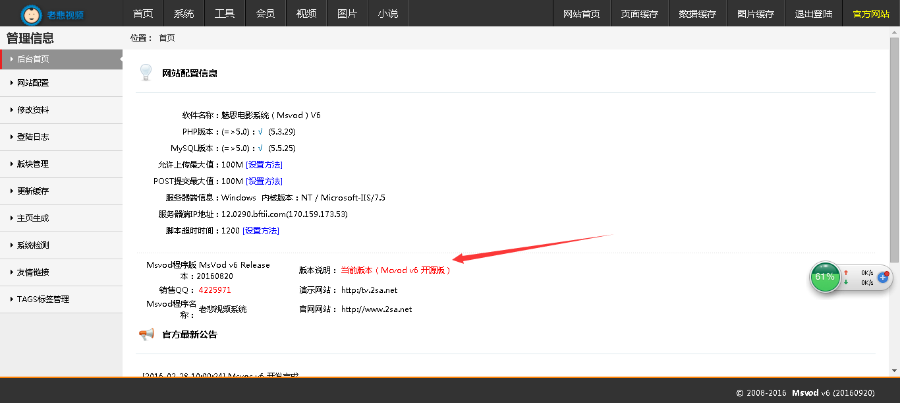The width and height of the screenshot is (900, 403).
Task: Click the 退出登陆 logout button
Action: click(812, 14)
